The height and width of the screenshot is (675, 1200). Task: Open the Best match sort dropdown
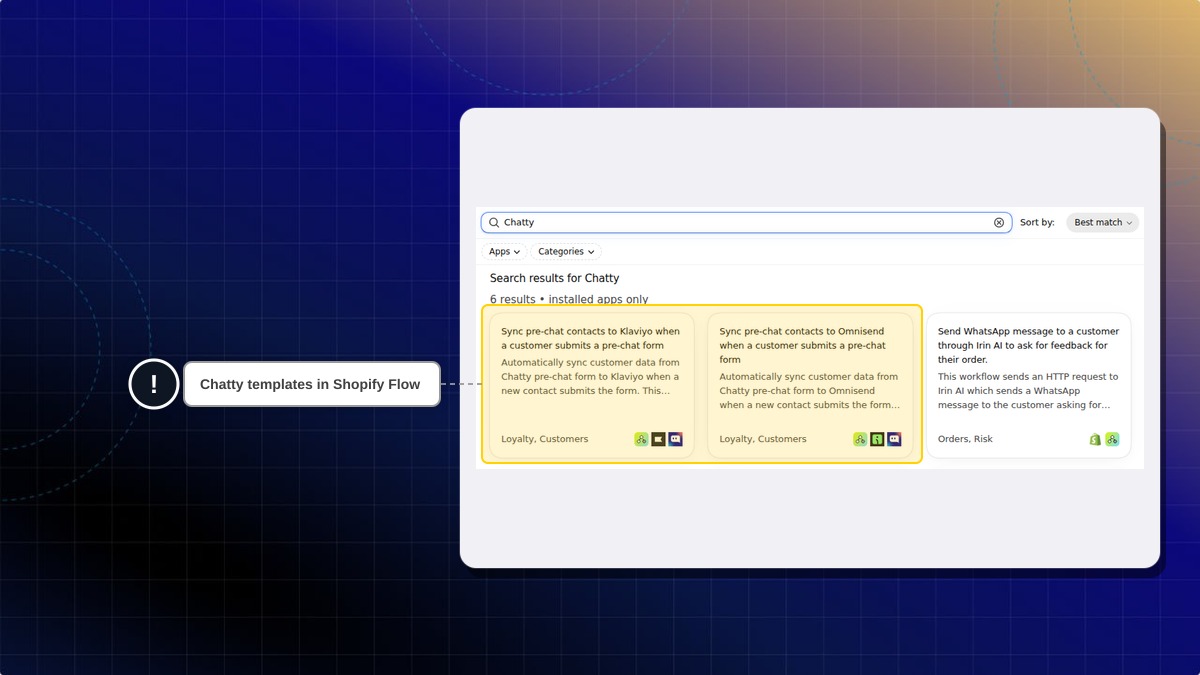pos(1102,223)
